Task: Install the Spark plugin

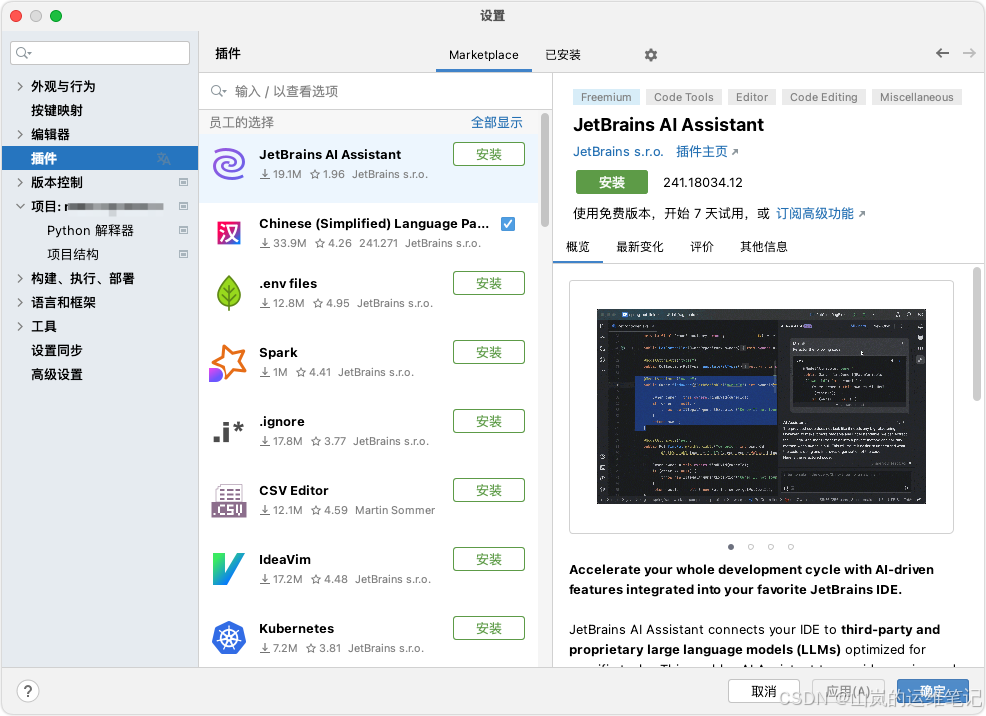Action: 489,352
